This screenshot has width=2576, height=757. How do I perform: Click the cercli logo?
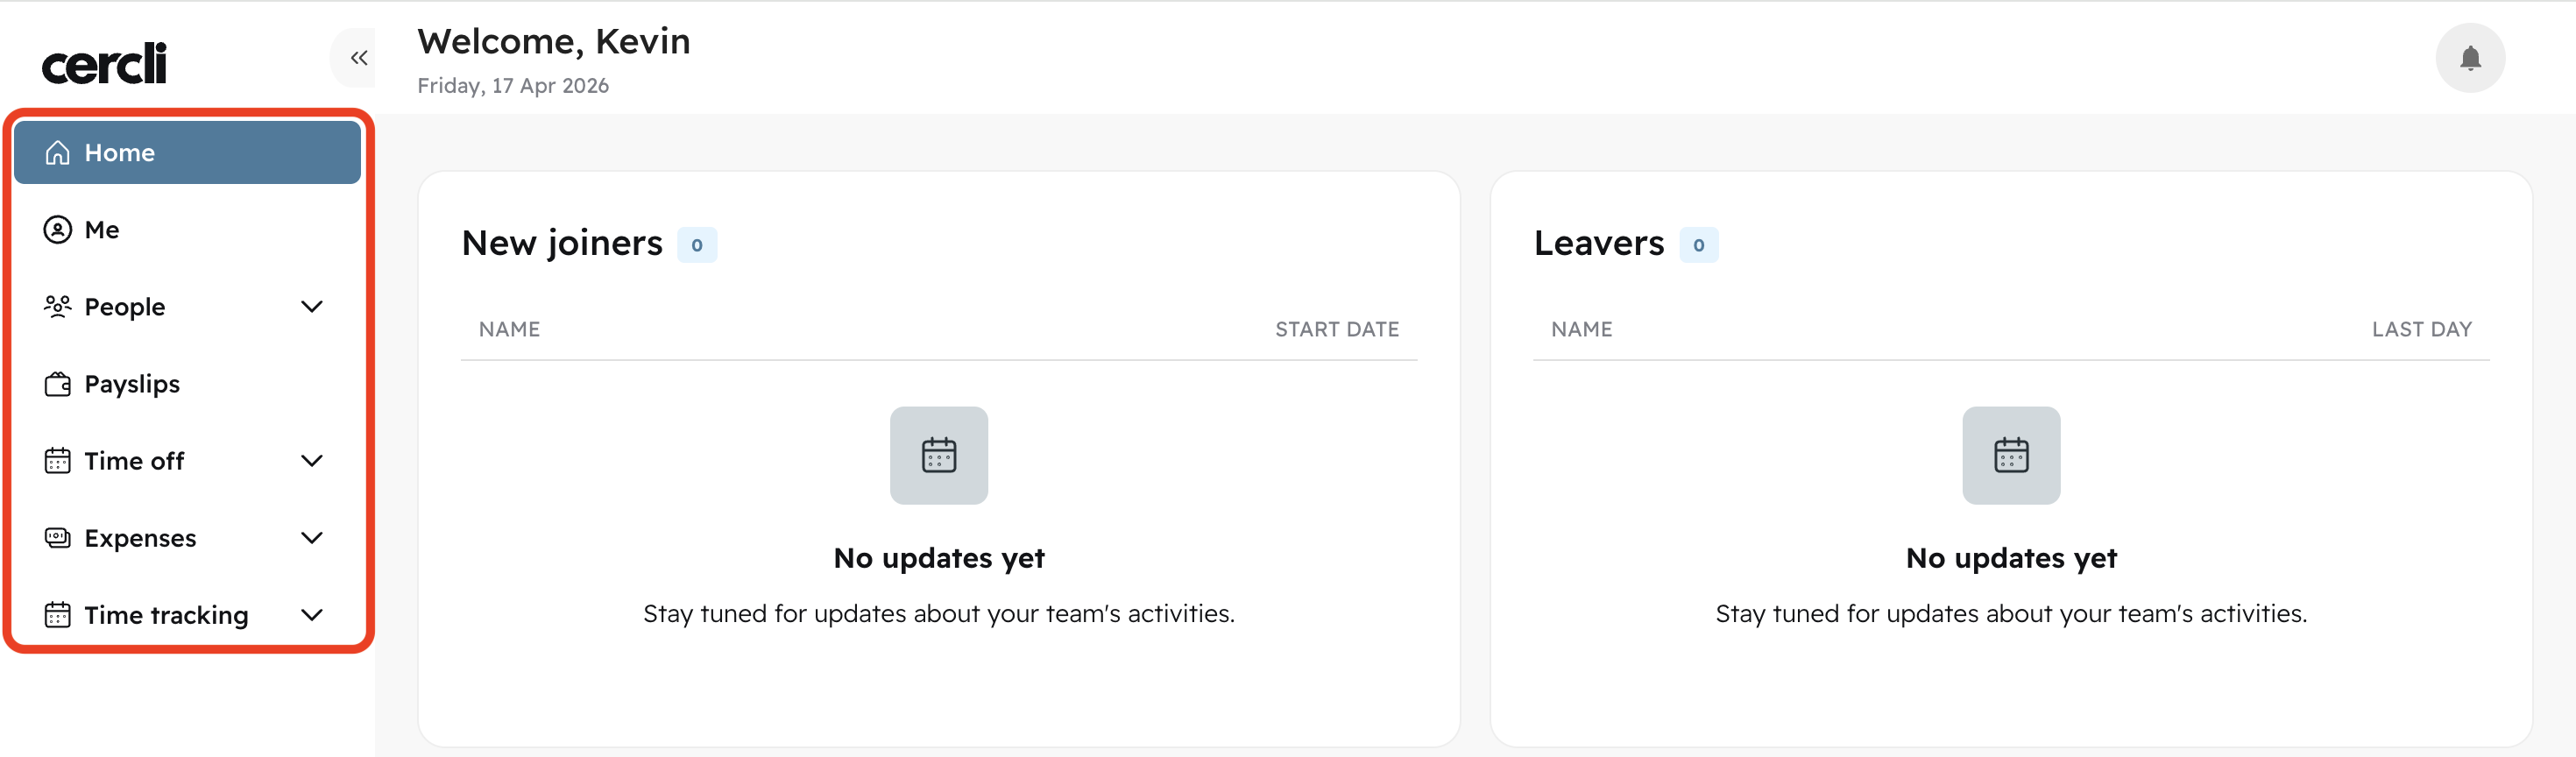(x=103, y=62)
